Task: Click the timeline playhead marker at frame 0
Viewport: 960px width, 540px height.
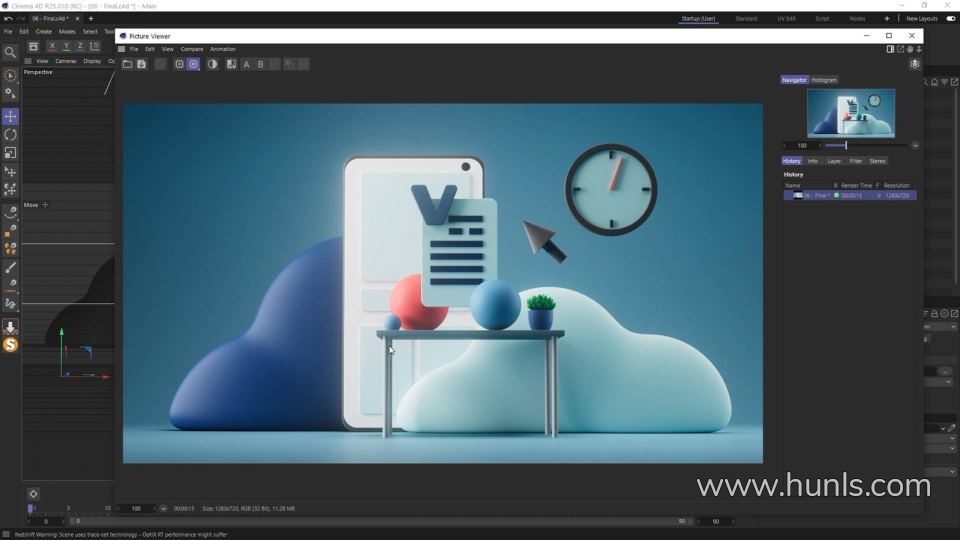Action: coord(31,508)
